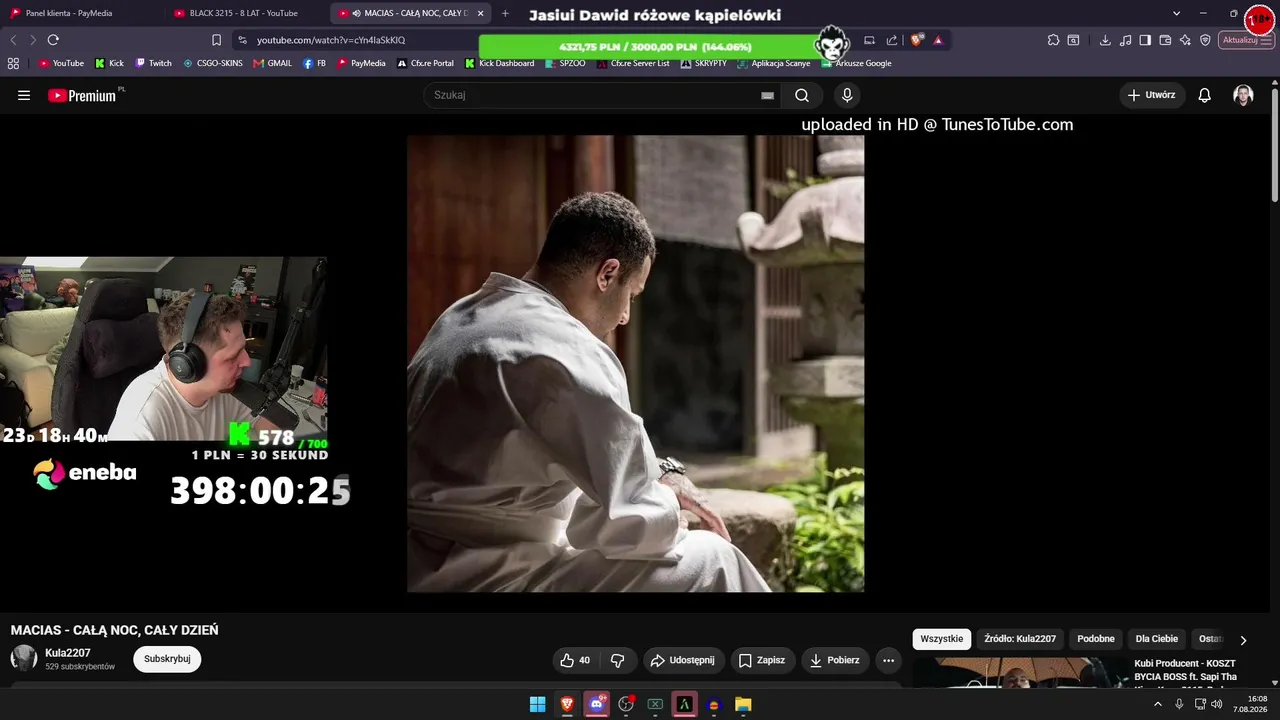Bookmark this page in the browser
This screenshot has height=720, width=1280.
point(216,40)
